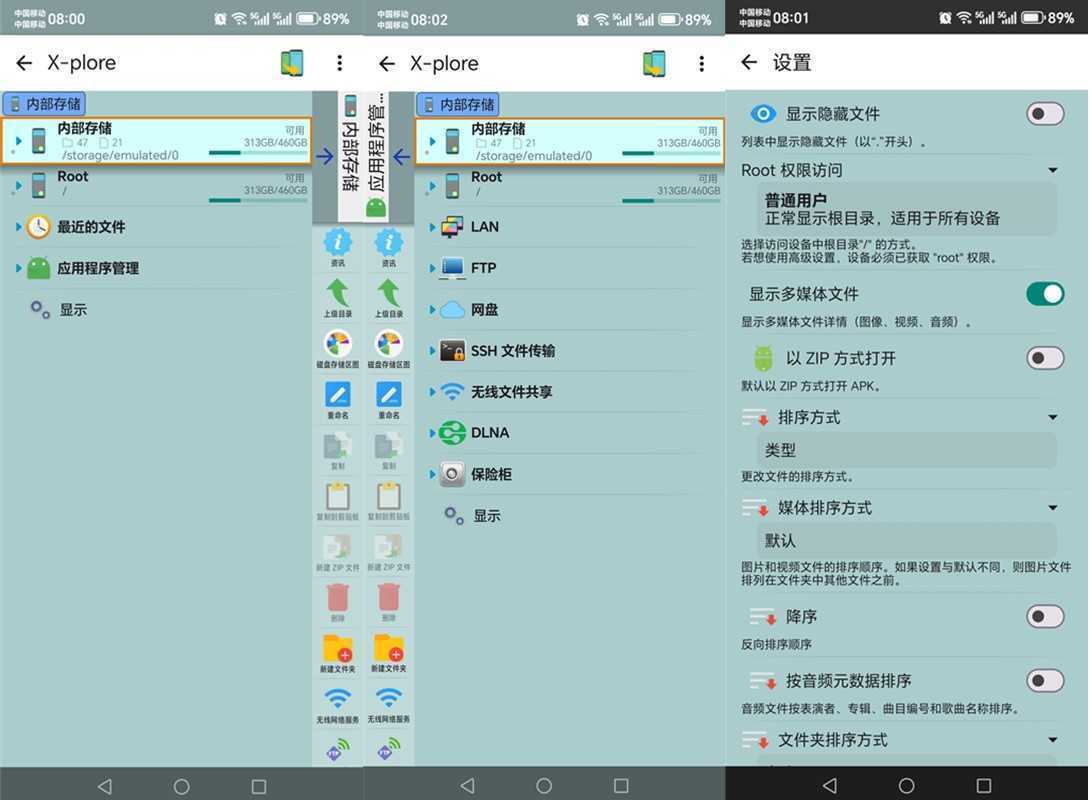This screenshot has height=800, width=1090.
Task: Tap 无线网络服务 Wi-Fi icon in middle screen's toolbar
Action: pyautogui.click(x=389, y=704)
